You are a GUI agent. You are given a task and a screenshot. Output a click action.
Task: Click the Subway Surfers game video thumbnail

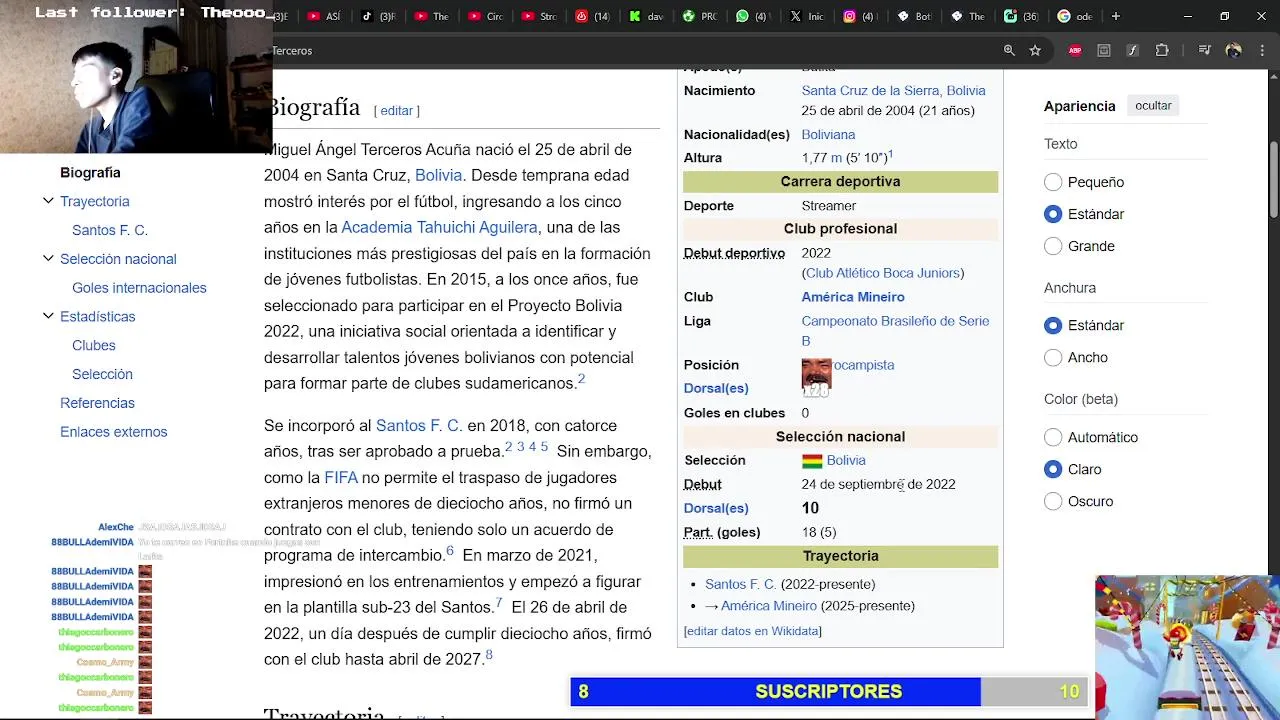1187,647
